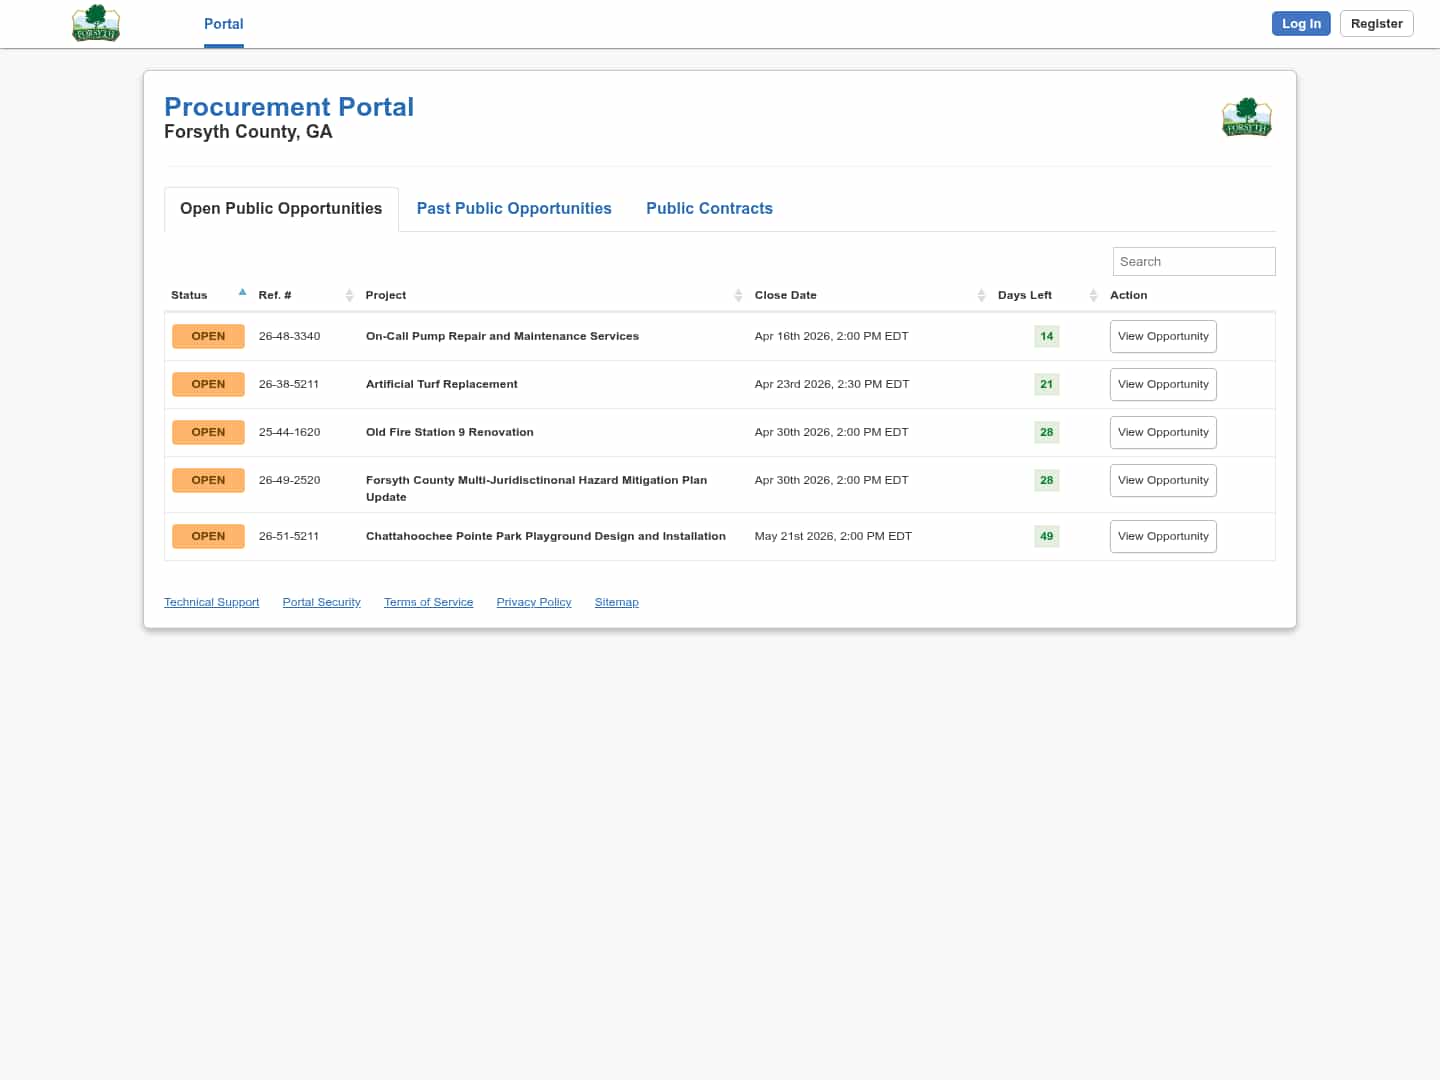View Opportunity for Chattahoochee Pointe Park Playground
Viewport: 1440px width, 1080px height.
pos(1163,536)
